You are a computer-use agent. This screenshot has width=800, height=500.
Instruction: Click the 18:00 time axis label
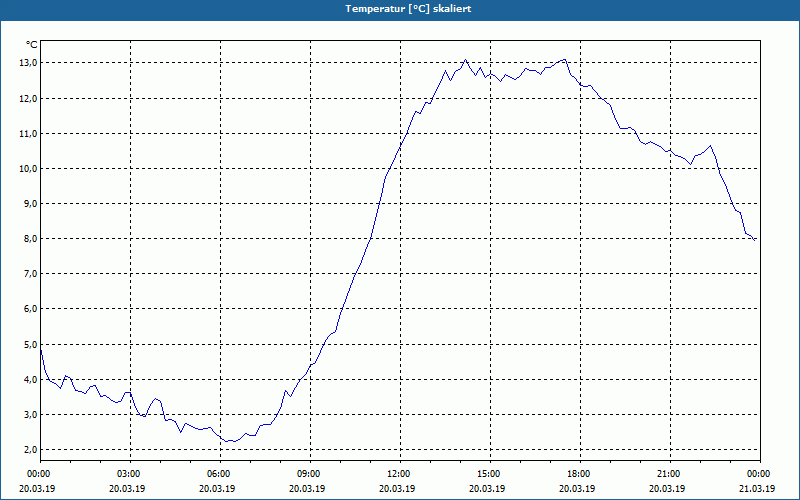[x=580, y=474]
